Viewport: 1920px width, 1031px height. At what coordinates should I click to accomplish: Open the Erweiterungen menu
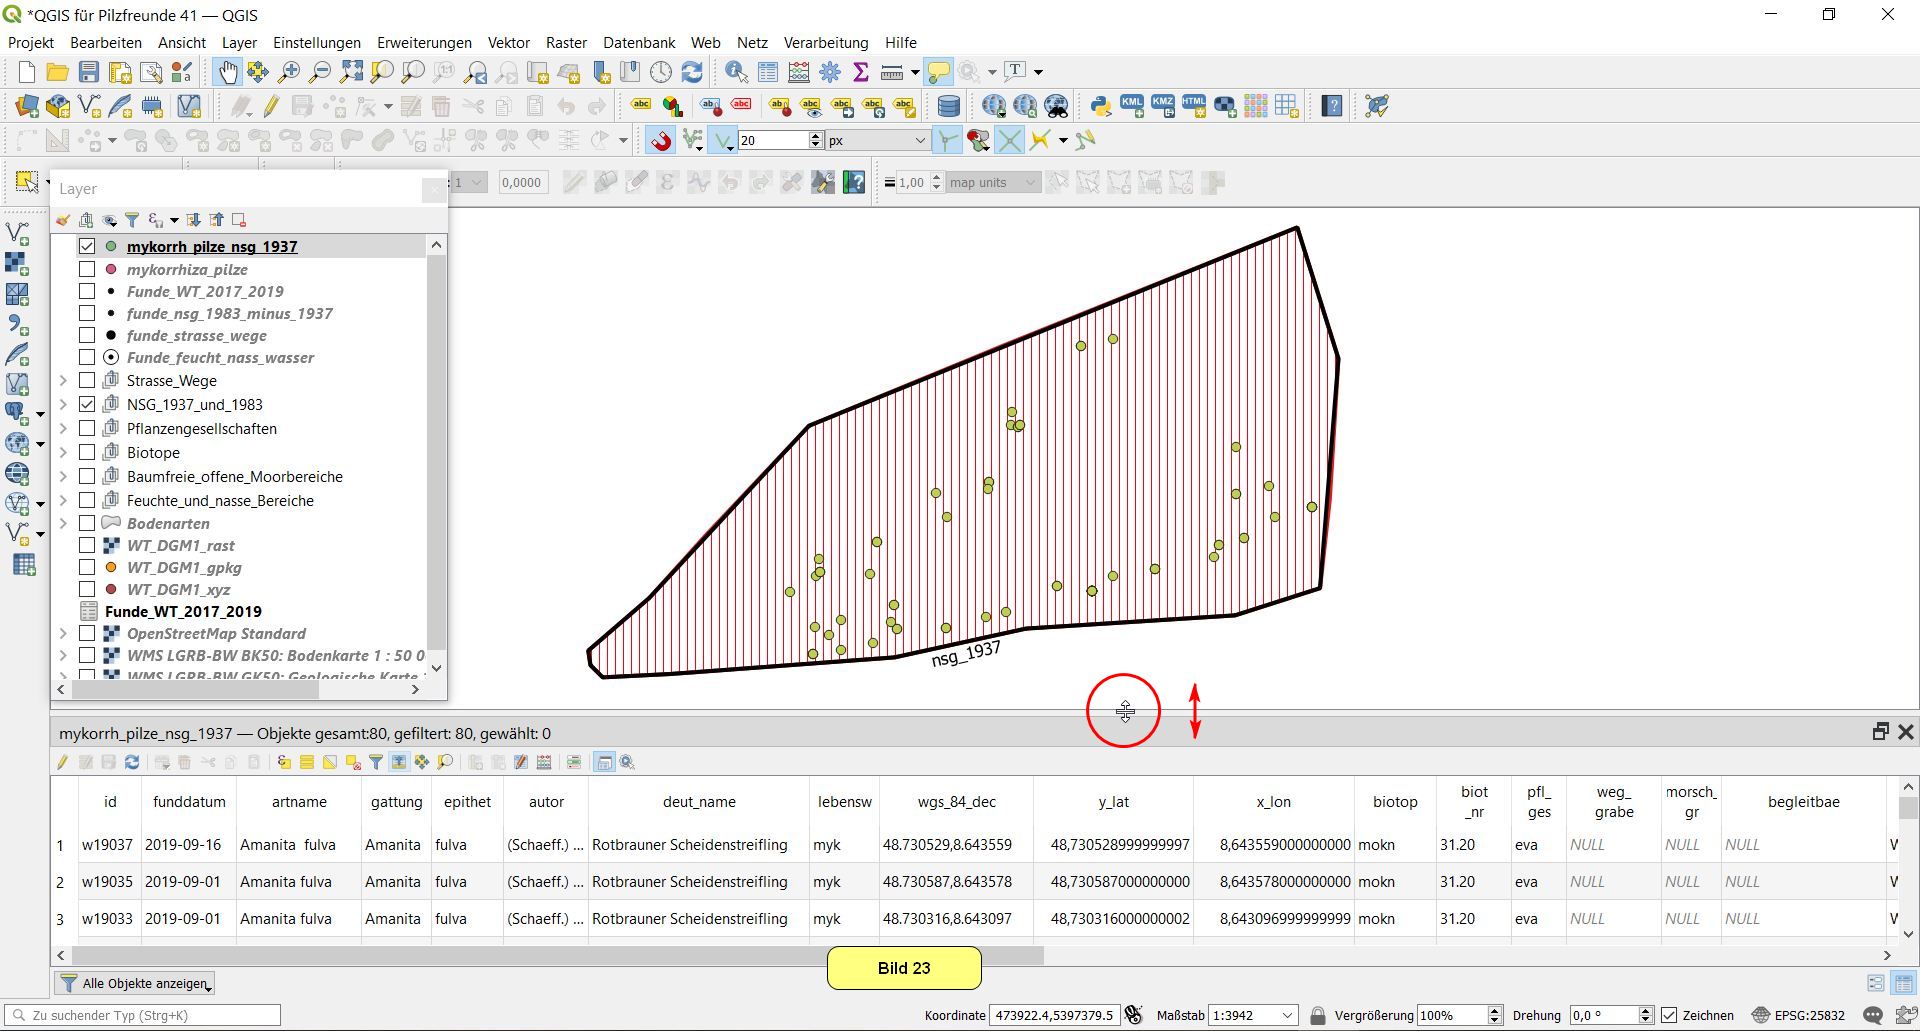click(x=424, y=42)
